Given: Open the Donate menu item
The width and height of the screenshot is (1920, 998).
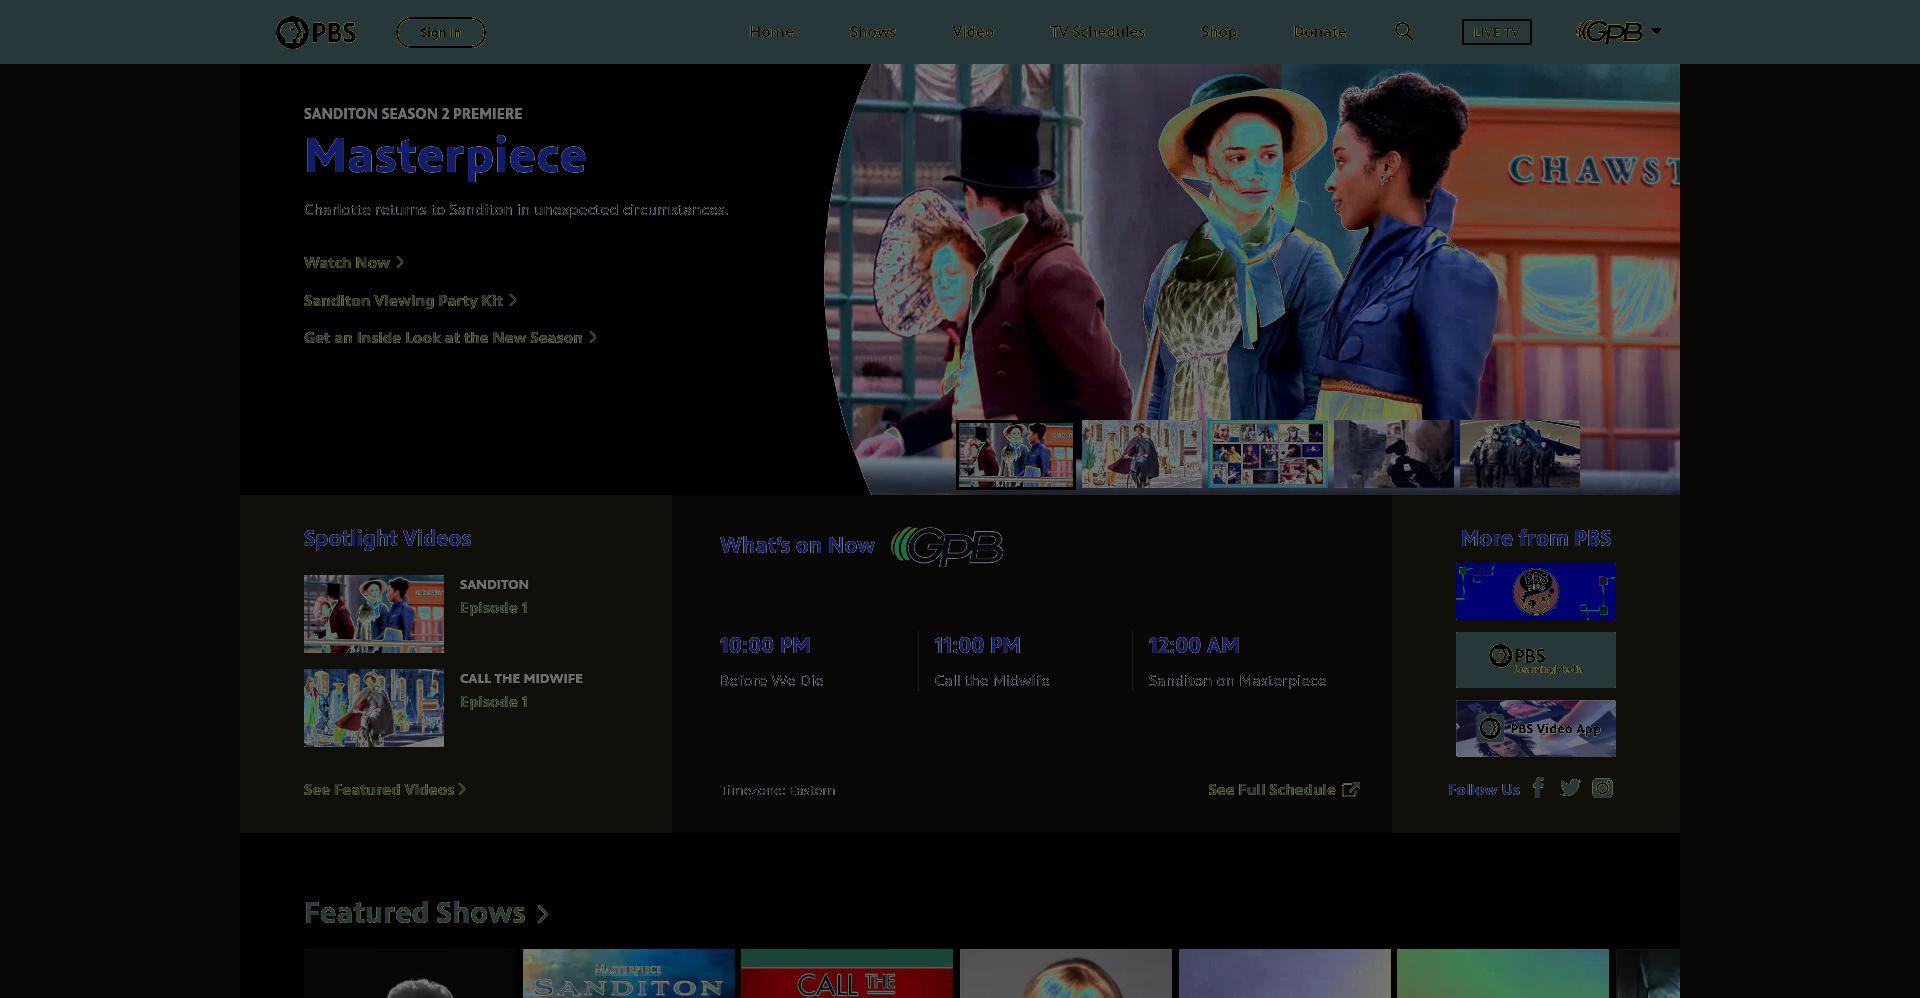Looking at the screenshot, I should coord(1319,32).
